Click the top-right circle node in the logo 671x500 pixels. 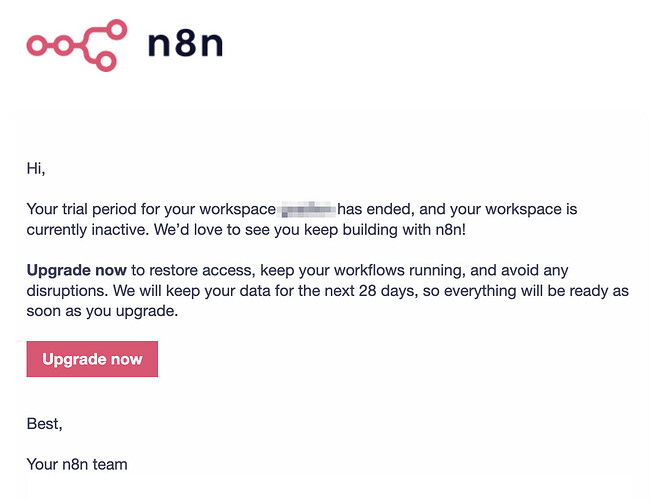click(x=116, y=30)
